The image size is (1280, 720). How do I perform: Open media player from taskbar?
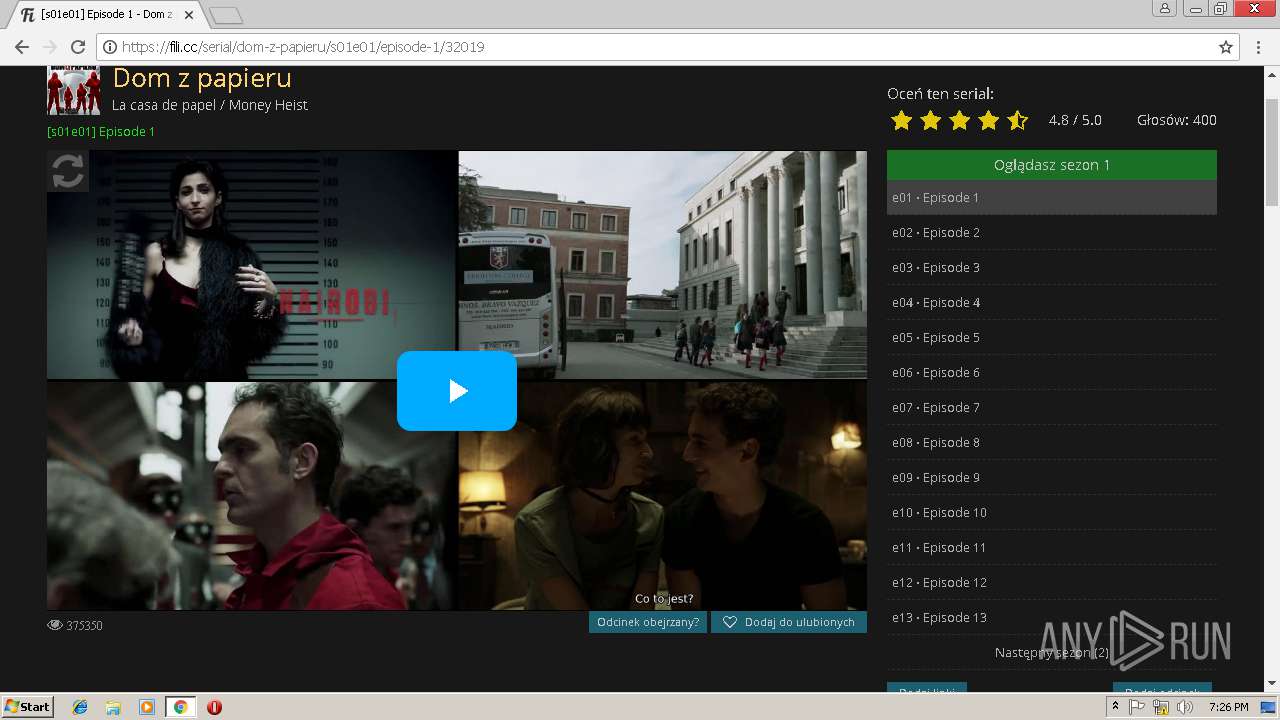[147, 707]
